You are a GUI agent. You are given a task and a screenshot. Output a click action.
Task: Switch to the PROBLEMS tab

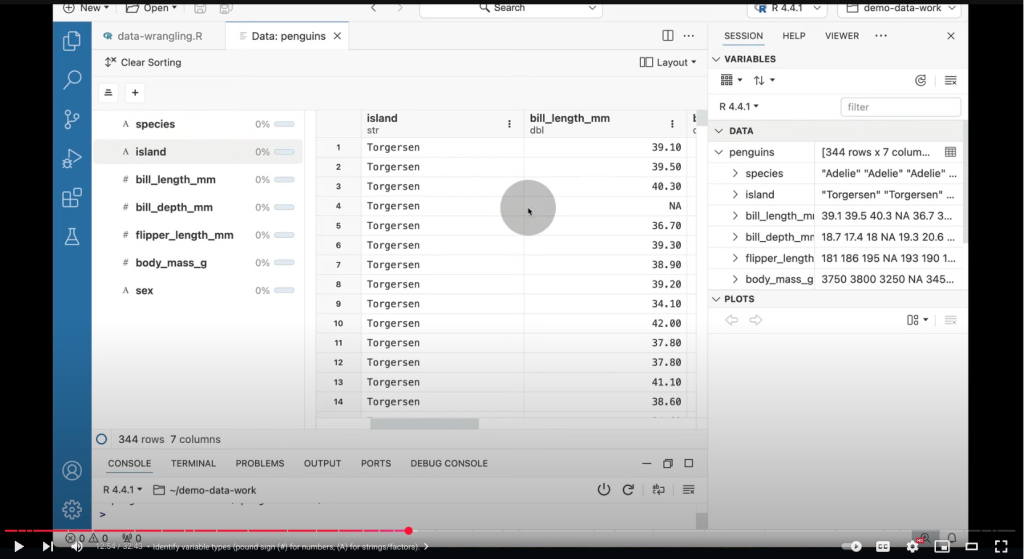pyautogui.click(x=260, y=463)
